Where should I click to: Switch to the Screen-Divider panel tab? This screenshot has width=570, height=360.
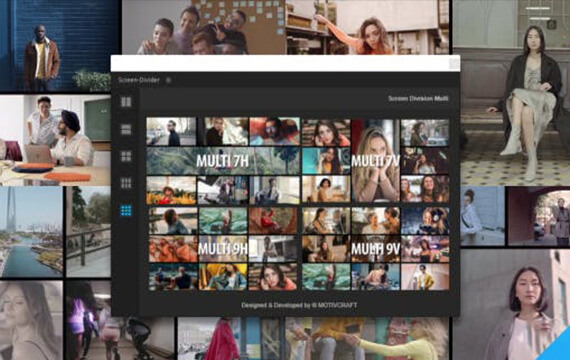tap(139, 80)
